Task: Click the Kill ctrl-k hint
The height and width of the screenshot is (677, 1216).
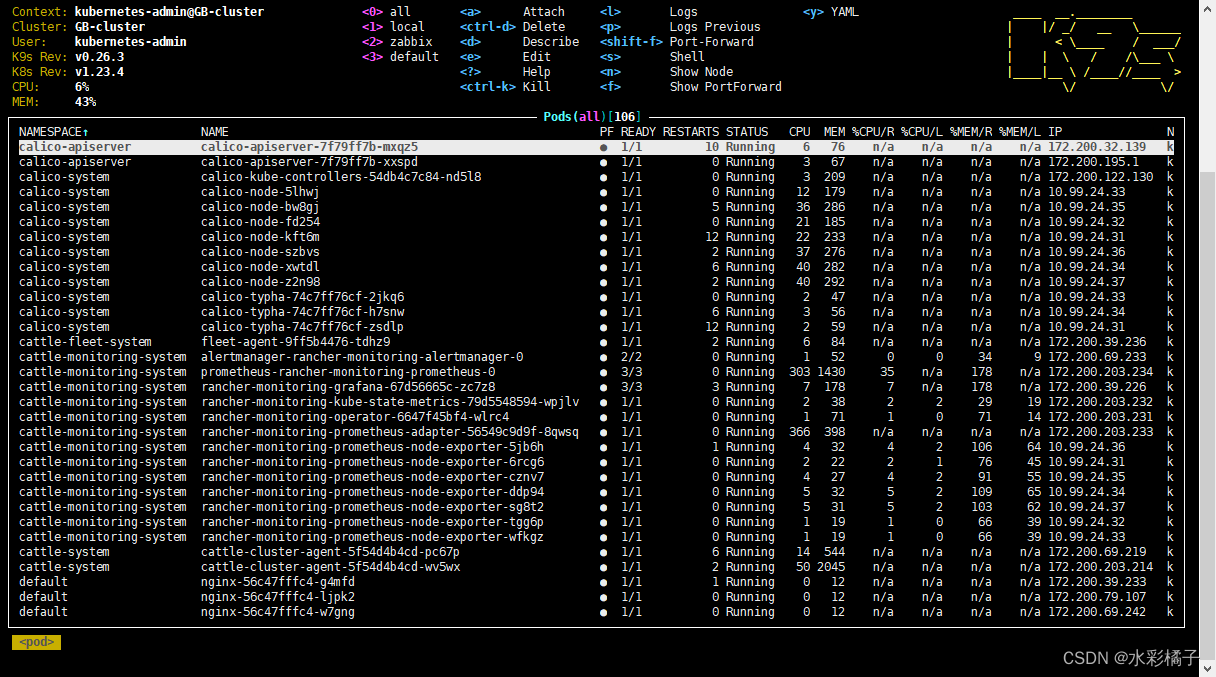Action: (505, 87)
